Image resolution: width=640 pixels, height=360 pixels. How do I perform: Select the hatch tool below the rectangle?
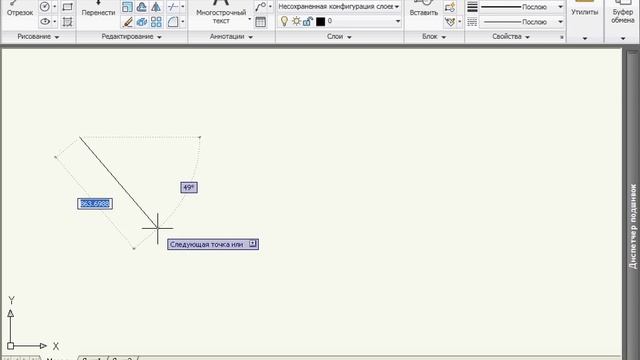67,21
